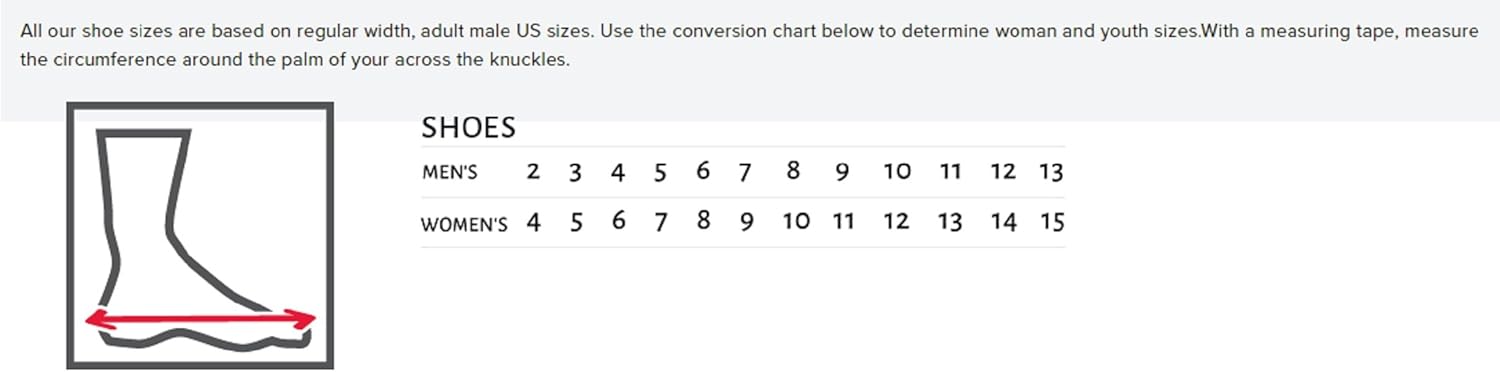Viewport: 1500px width, 372px height.
Task: Click men's size 6 in the chart
Action: click(703, 172)
